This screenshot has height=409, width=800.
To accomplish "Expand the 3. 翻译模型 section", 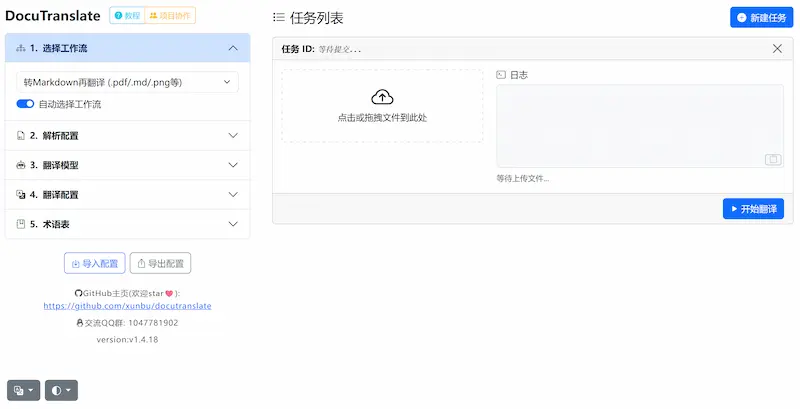I will point(127,165).
